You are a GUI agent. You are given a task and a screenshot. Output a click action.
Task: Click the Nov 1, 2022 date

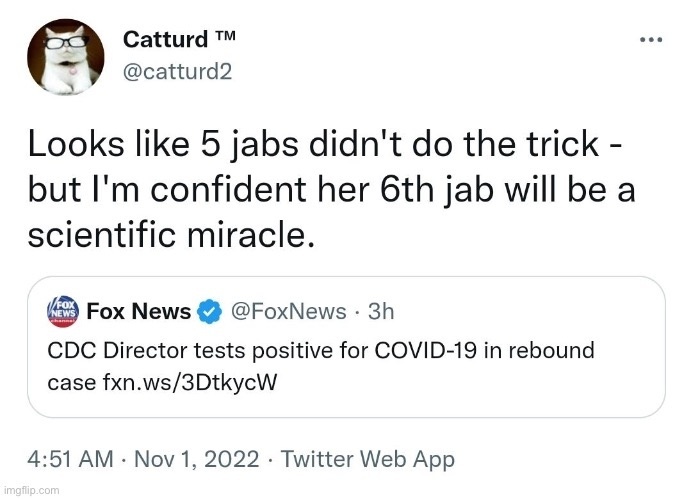point(197,459)
